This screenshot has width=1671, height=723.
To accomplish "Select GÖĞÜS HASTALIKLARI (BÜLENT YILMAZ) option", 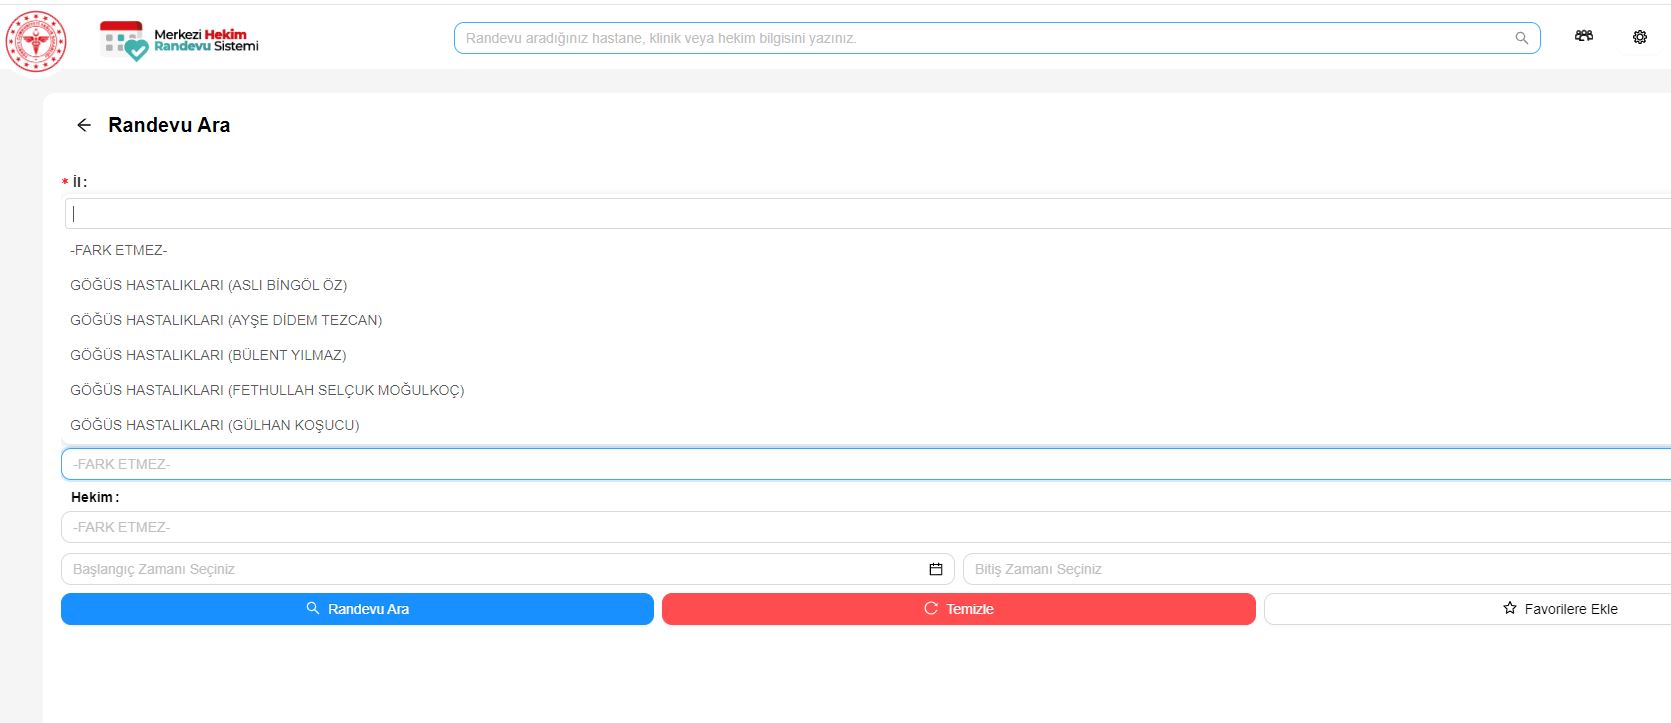I will pyautogui.click(x=208, y=355).
